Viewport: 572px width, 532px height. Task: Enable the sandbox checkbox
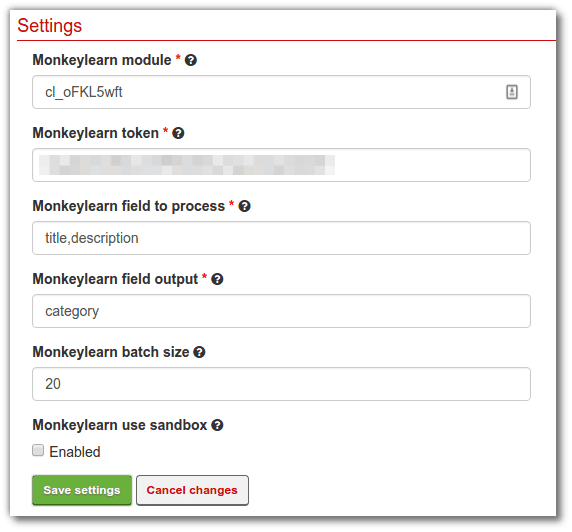38,450
